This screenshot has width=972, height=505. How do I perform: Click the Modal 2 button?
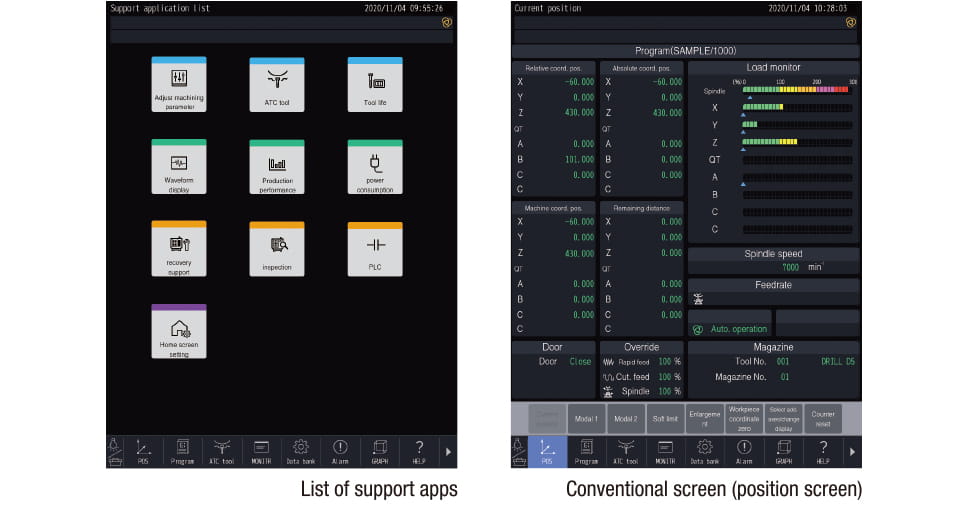pyautogui.click(x=625, y=419)
